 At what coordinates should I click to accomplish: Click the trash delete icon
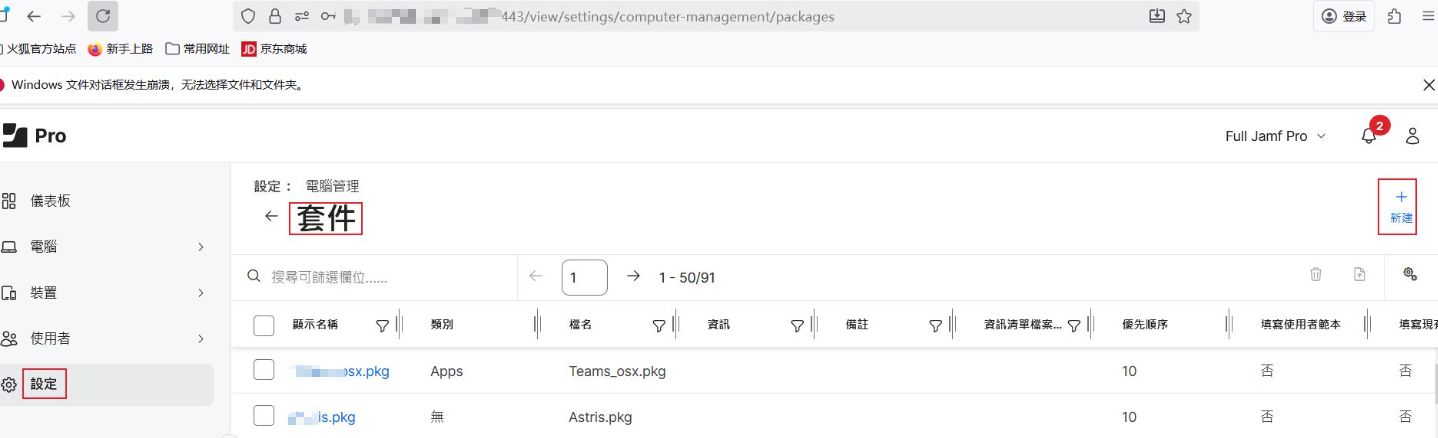point(1316,274)
